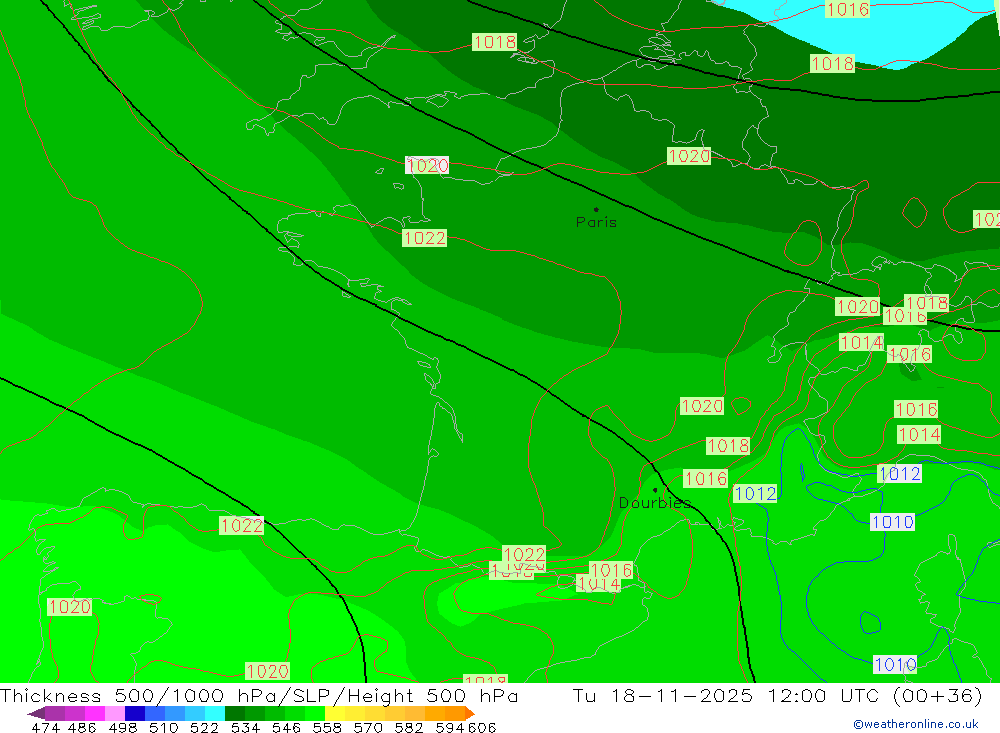Click the legend value 582
The width and height of the screenshot is (1000, 733).
point(408,727)
